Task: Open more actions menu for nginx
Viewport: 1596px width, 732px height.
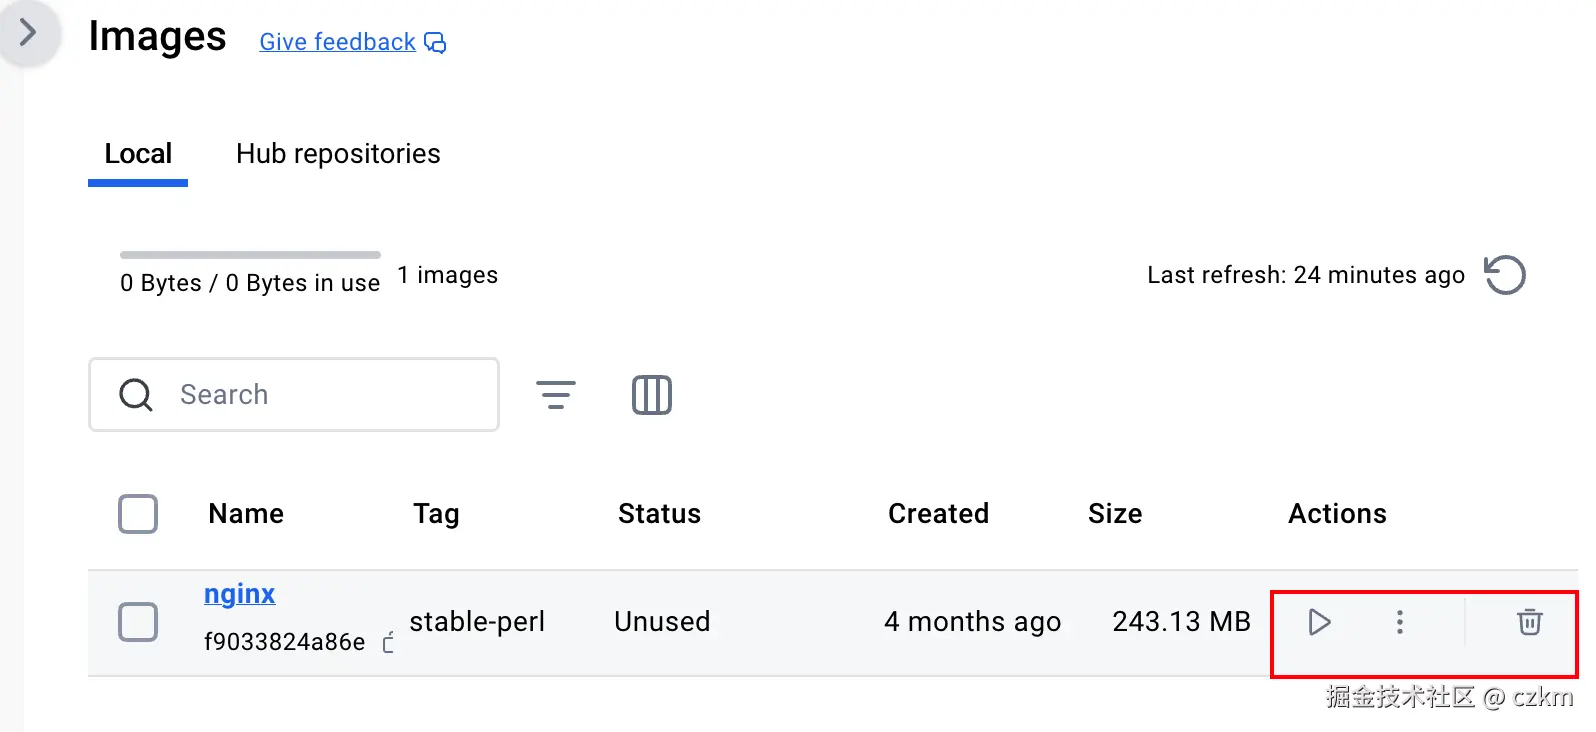Action: click(1399, 622)
